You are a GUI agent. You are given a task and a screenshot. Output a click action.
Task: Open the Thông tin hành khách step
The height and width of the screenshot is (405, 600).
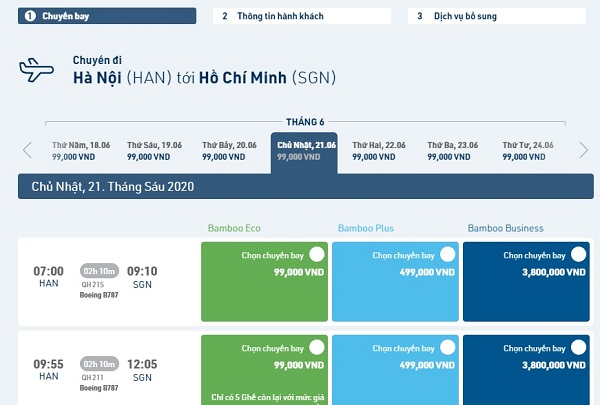pyautogui.click(x=302, y=16)
